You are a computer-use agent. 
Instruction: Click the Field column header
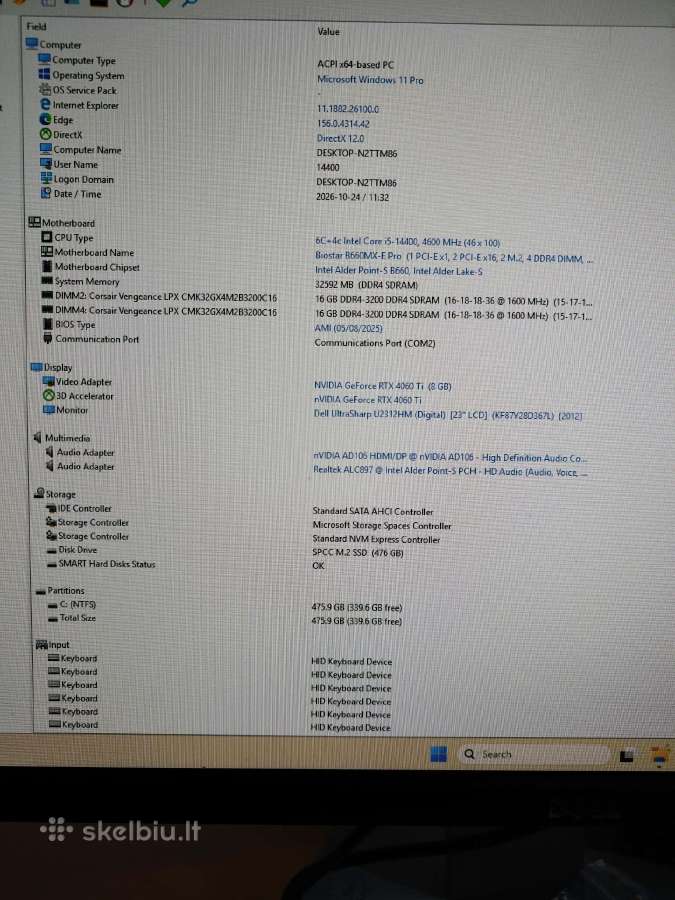(36, 26)
